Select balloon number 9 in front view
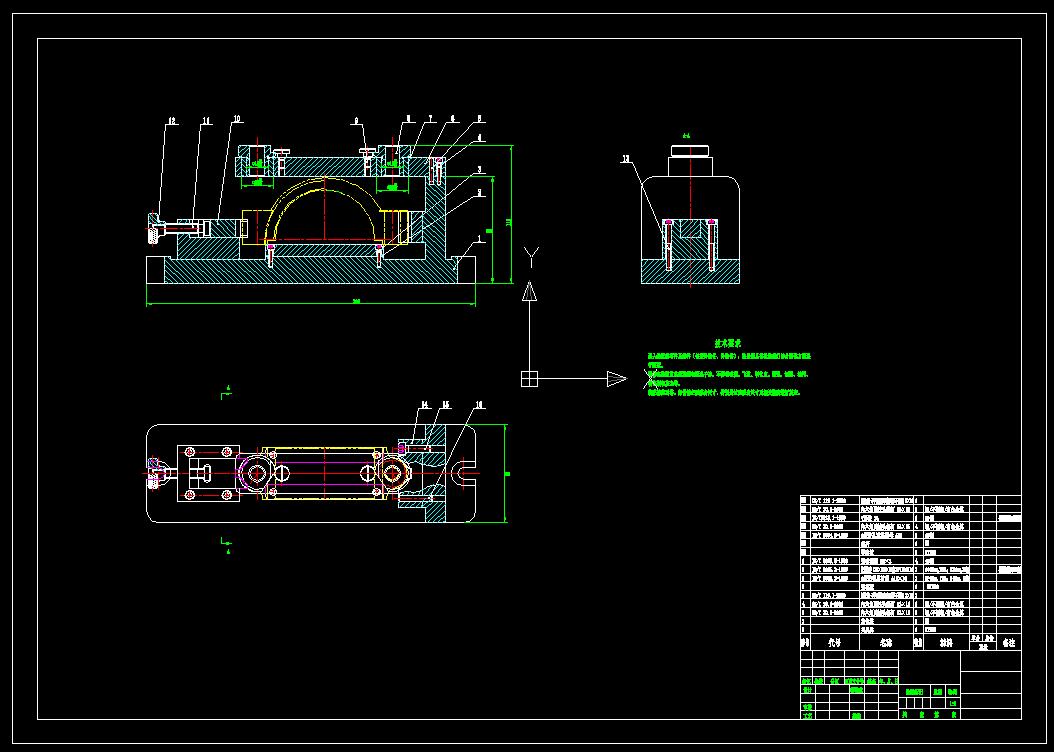This screenshot has height=752, width=1054. 356,121
